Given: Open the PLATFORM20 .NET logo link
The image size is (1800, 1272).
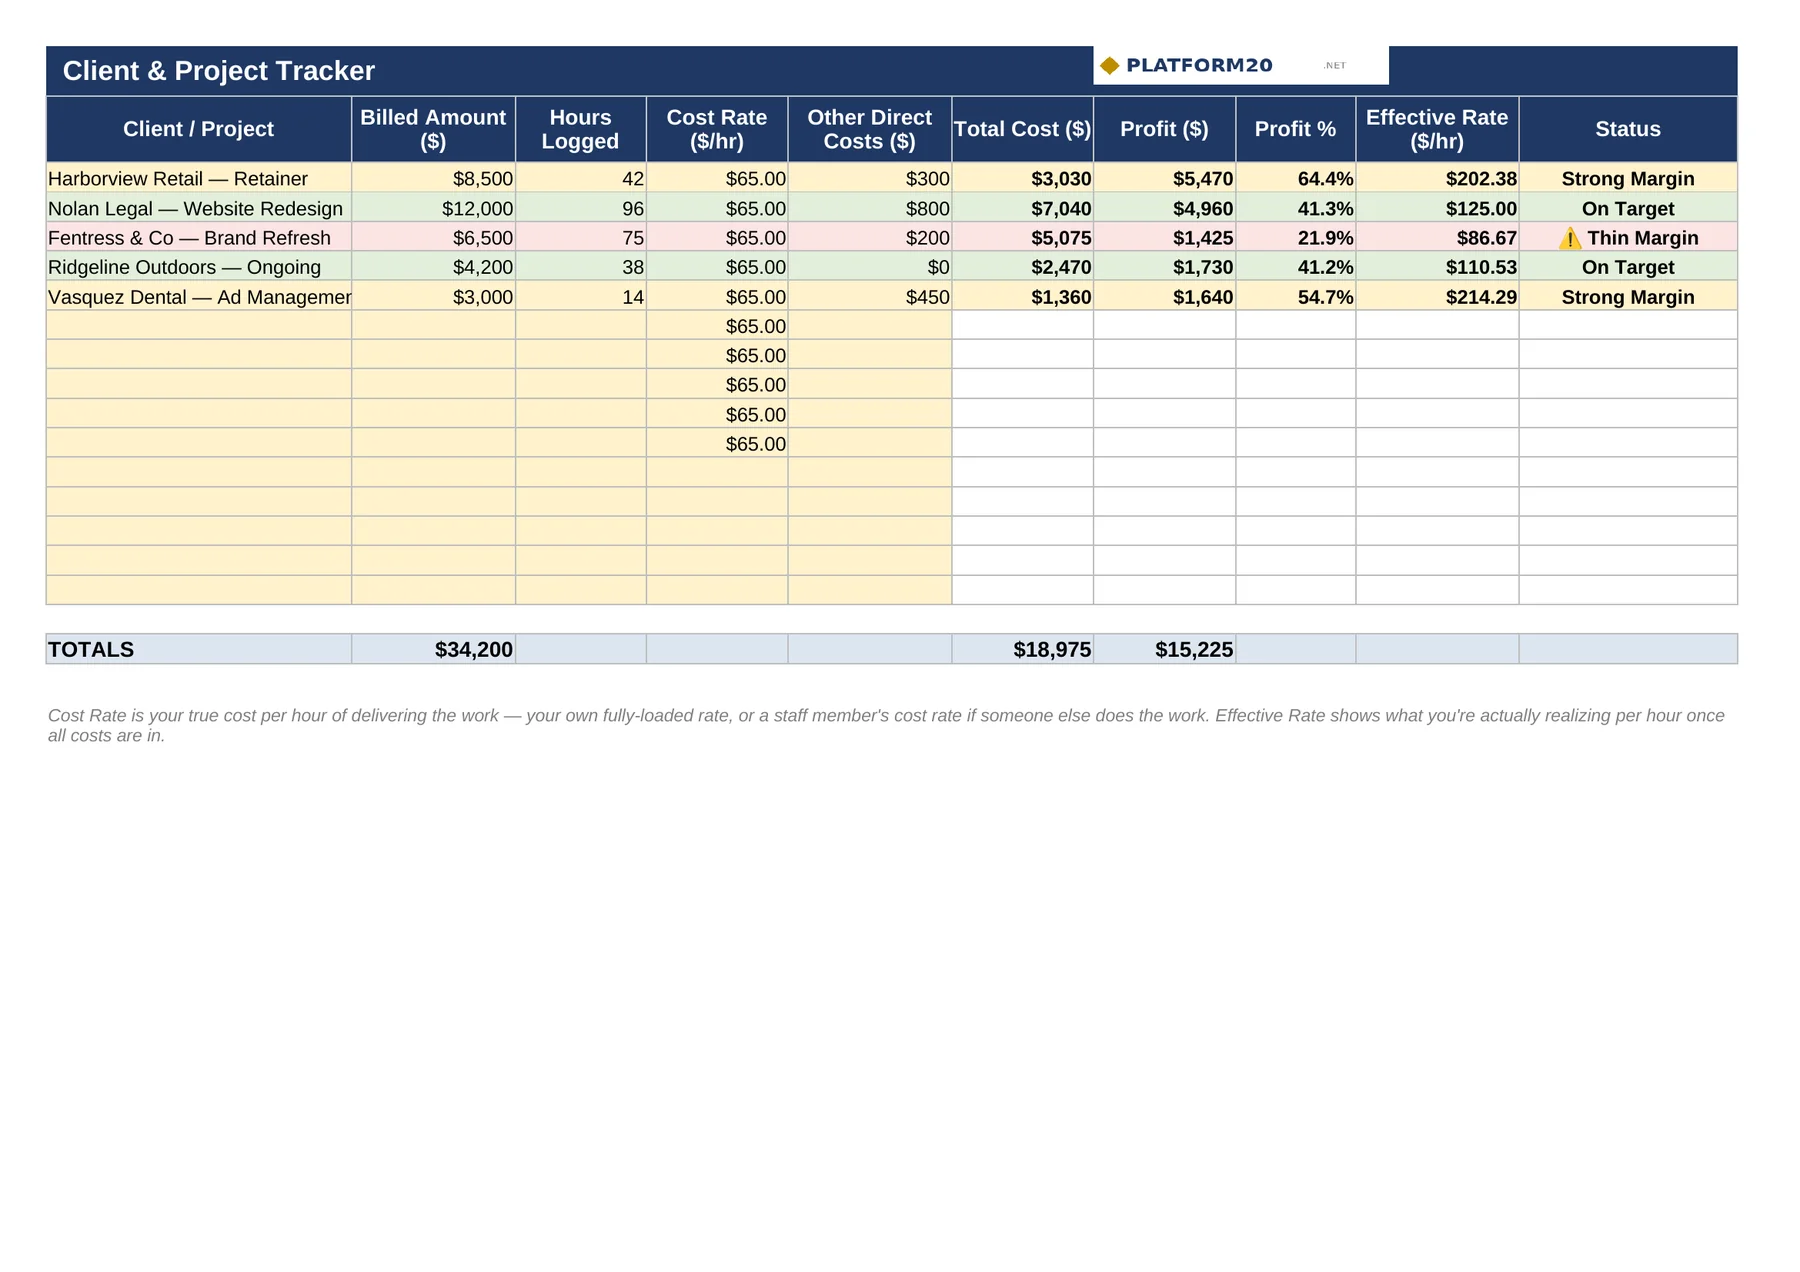Looking at the screenshot, I should (1240, 65).
